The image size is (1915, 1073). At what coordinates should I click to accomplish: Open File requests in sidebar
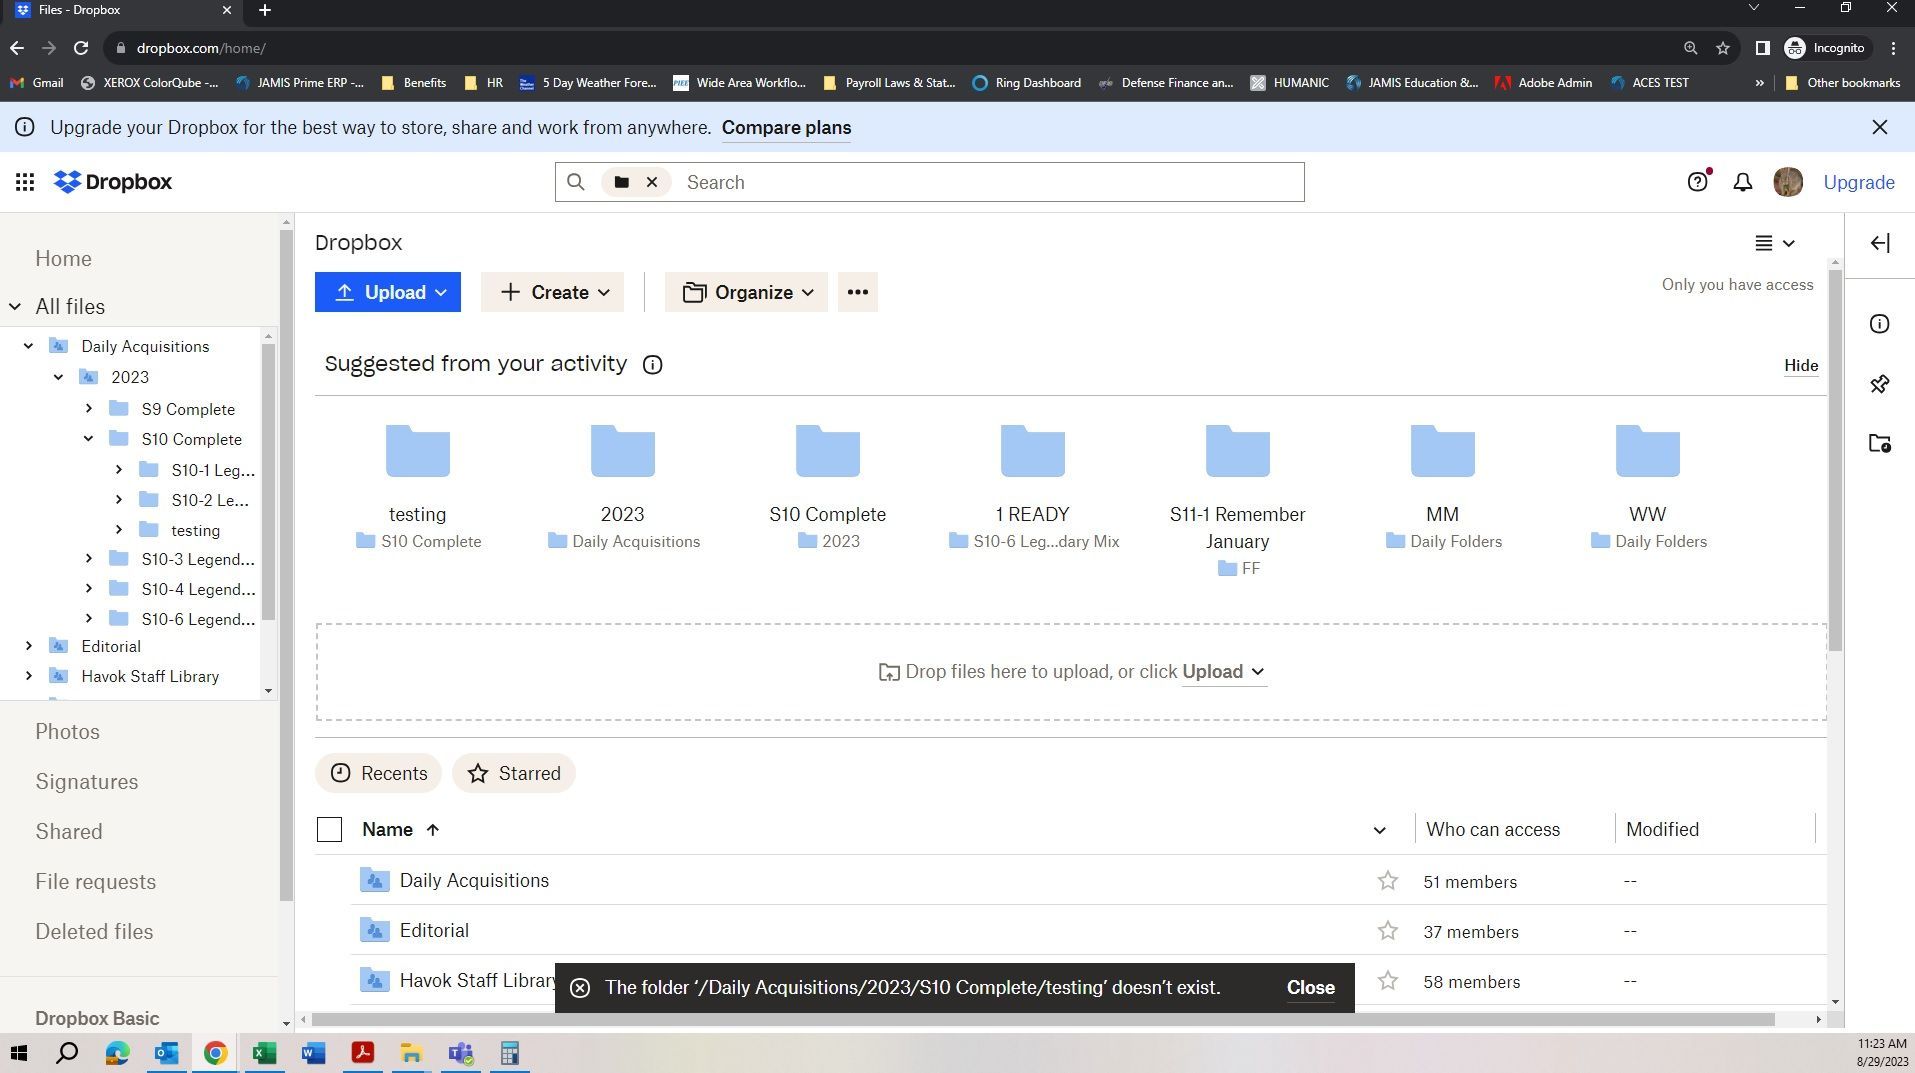pyautogui.click(x=95, y=881)
